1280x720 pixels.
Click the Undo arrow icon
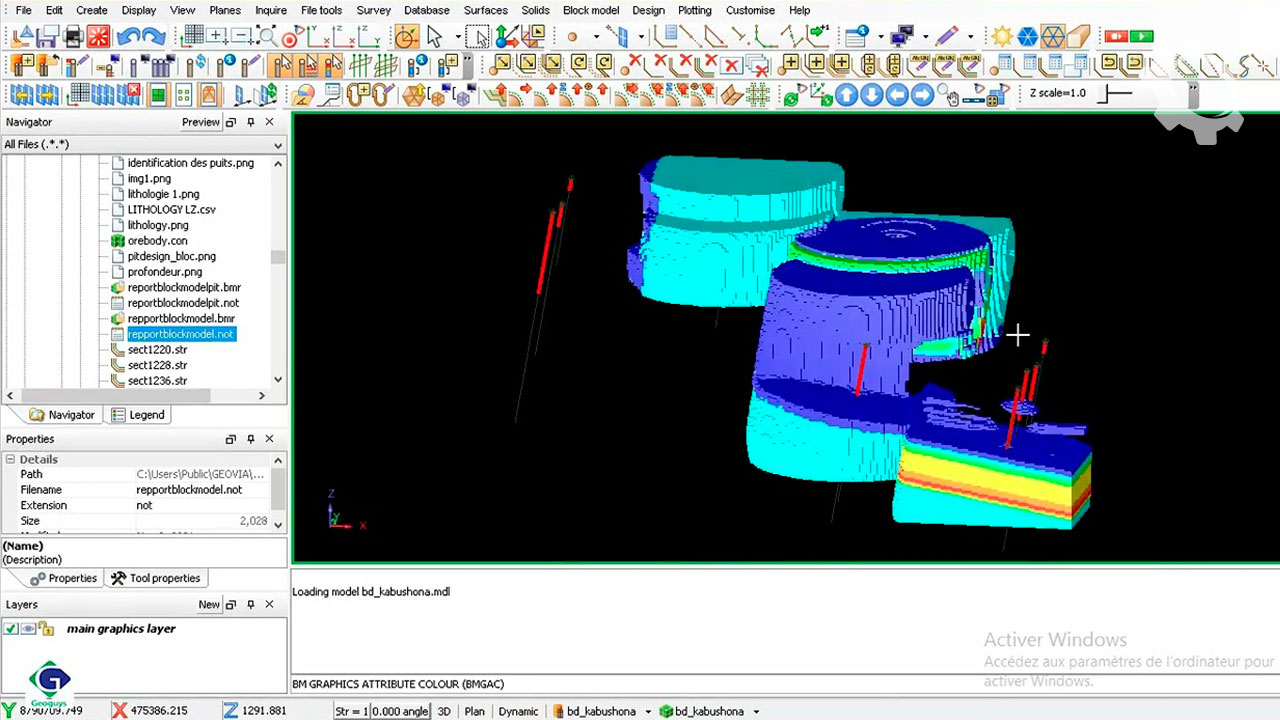click(127, 37)
